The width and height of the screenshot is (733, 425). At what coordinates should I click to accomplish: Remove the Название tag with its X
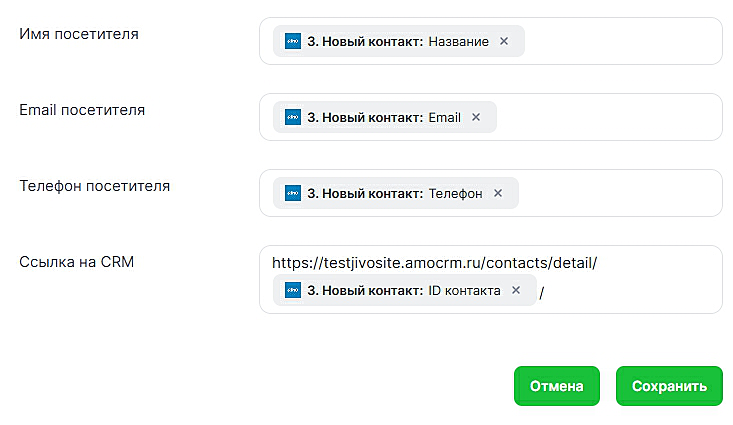[504, 41]
